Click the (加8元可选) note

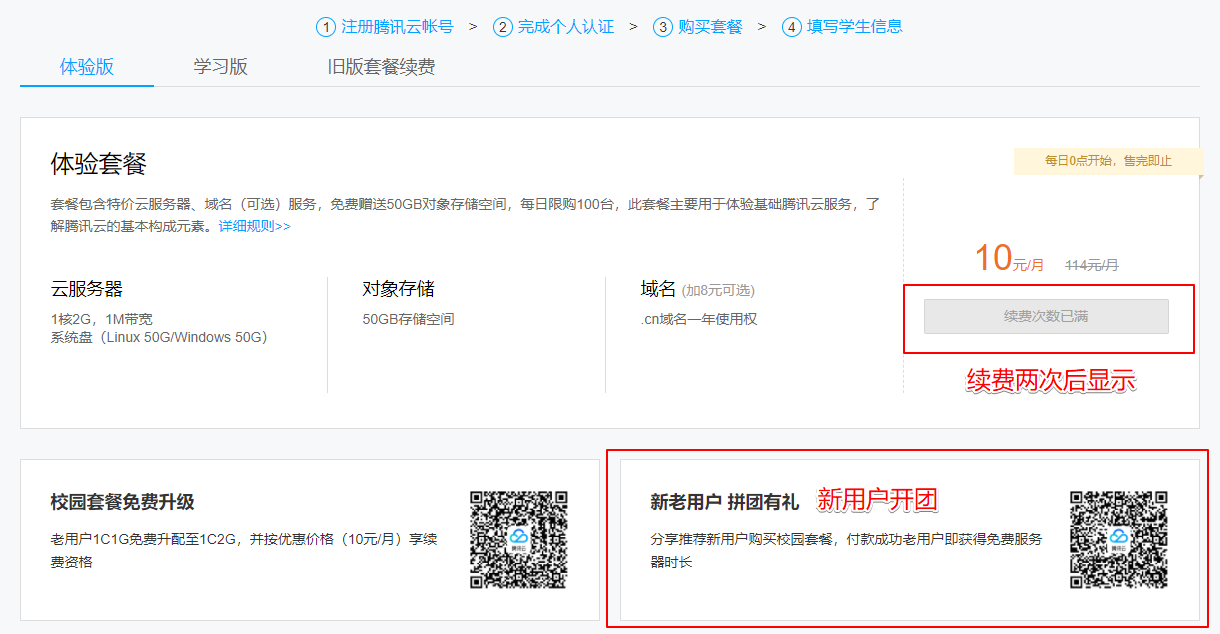point(718,291)
